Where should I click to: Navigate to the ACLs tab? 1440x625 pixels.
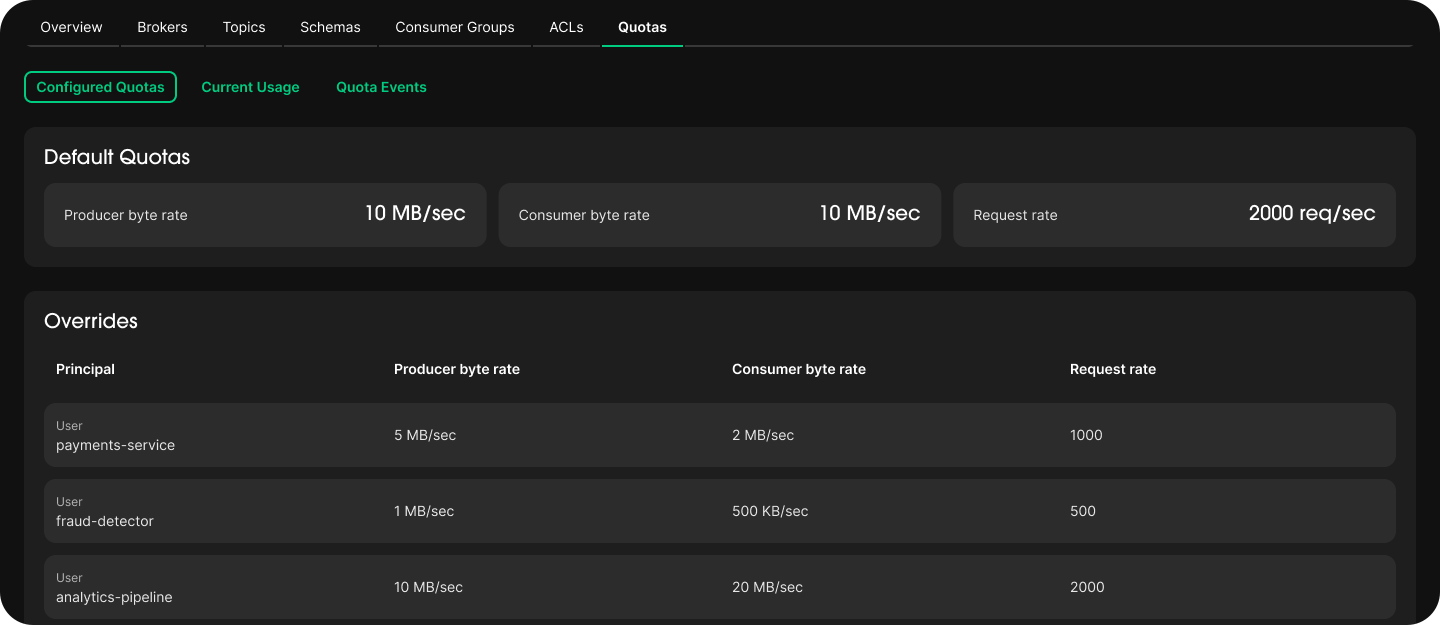point(566,27)
